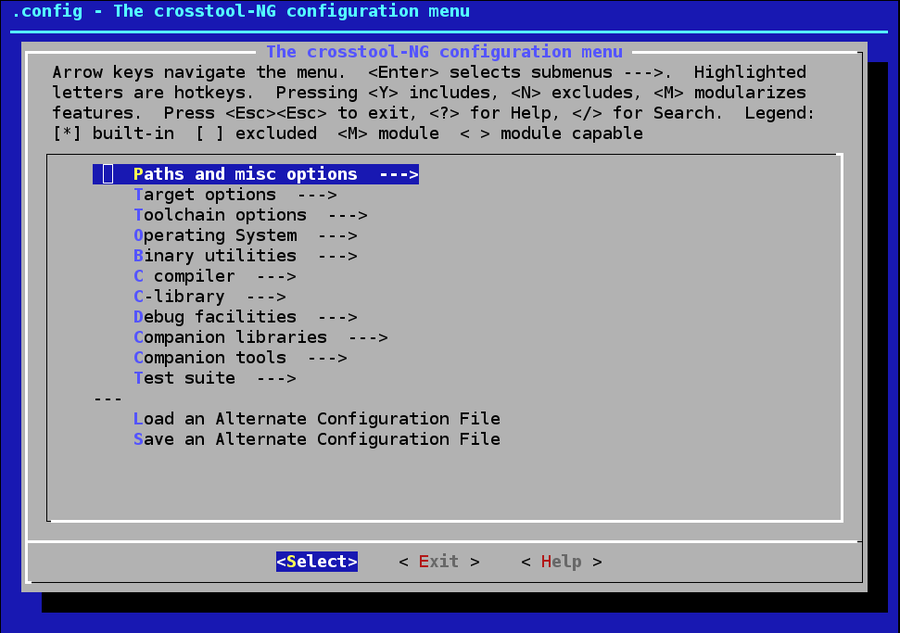This screenshot has height=633, width=900.
Task: Open Binary utilities submenu
Action: tap(246, 256)
